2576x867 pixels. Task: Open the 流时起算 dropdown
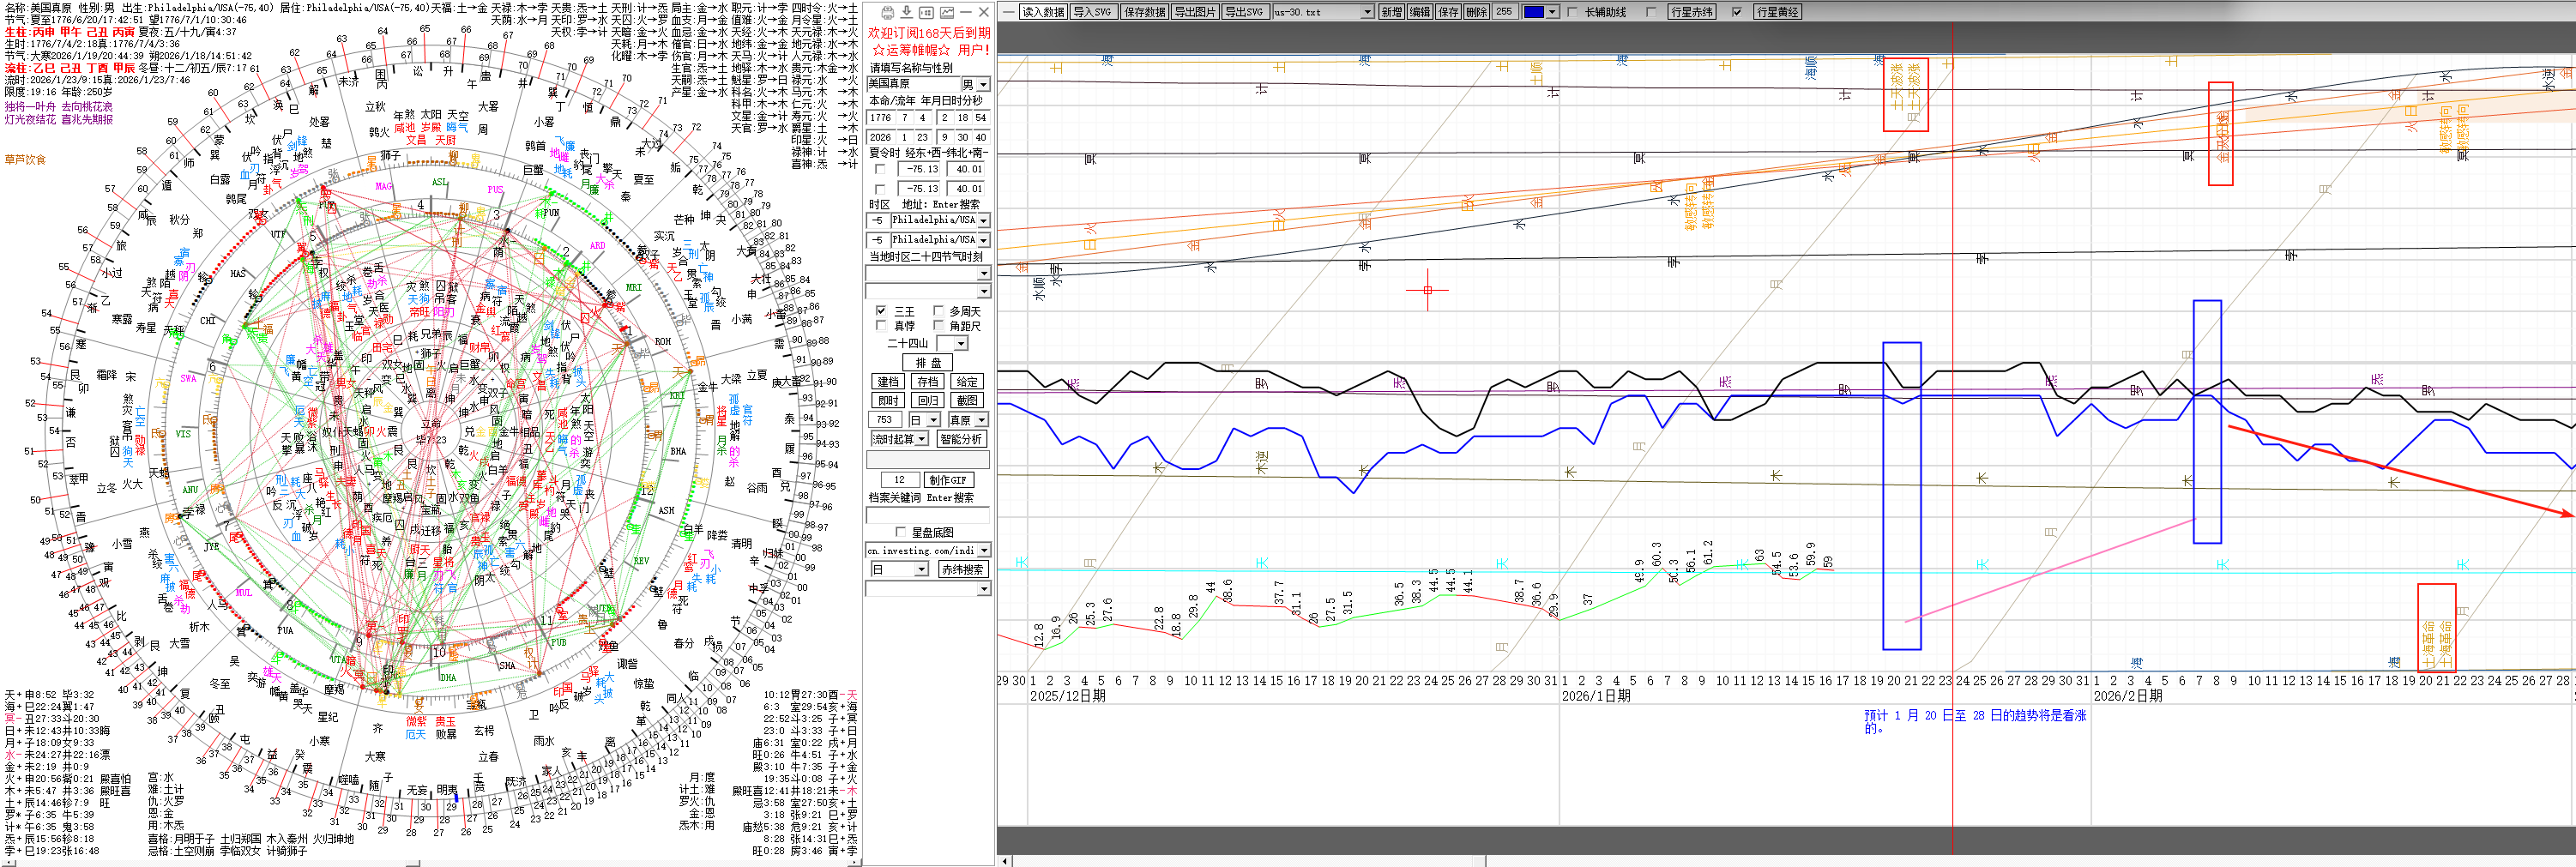pyautogui.click(x=921, y=439)
